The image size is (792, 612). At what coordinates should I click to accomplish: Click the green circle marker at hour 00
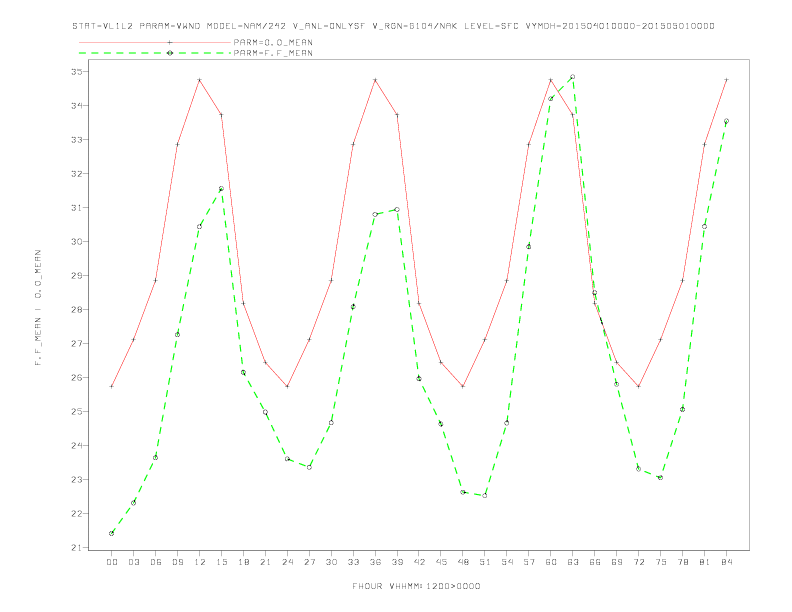click(x=112, y=533)
